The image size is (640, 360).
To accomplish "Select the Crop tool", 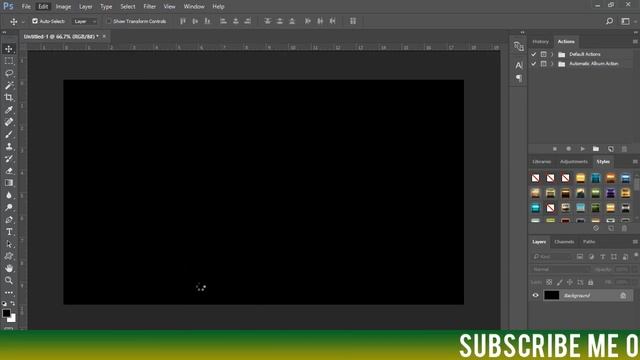I will (x=9, y=98).
